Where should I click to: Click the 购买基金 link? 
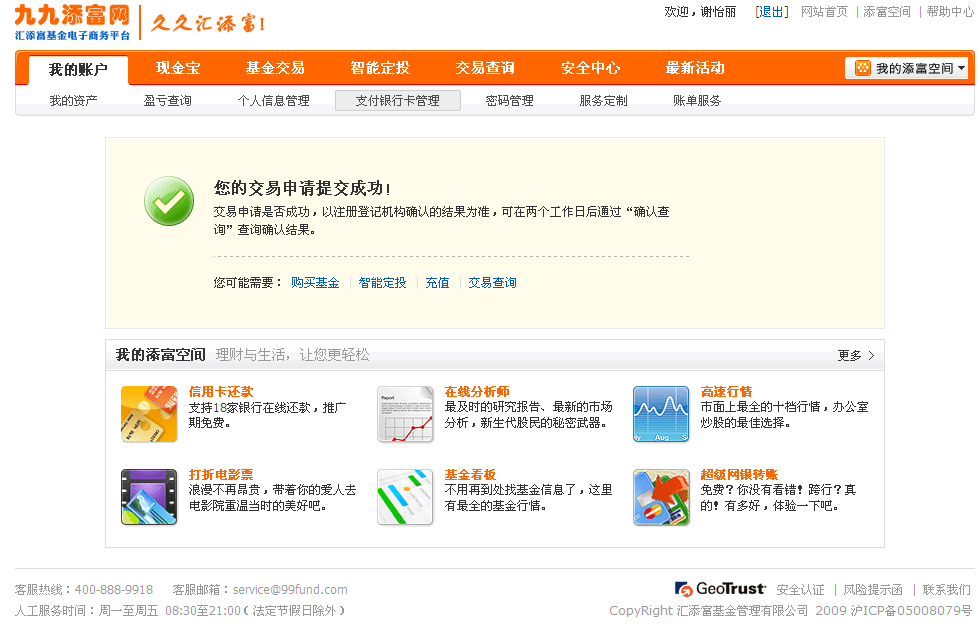point(315,283)
